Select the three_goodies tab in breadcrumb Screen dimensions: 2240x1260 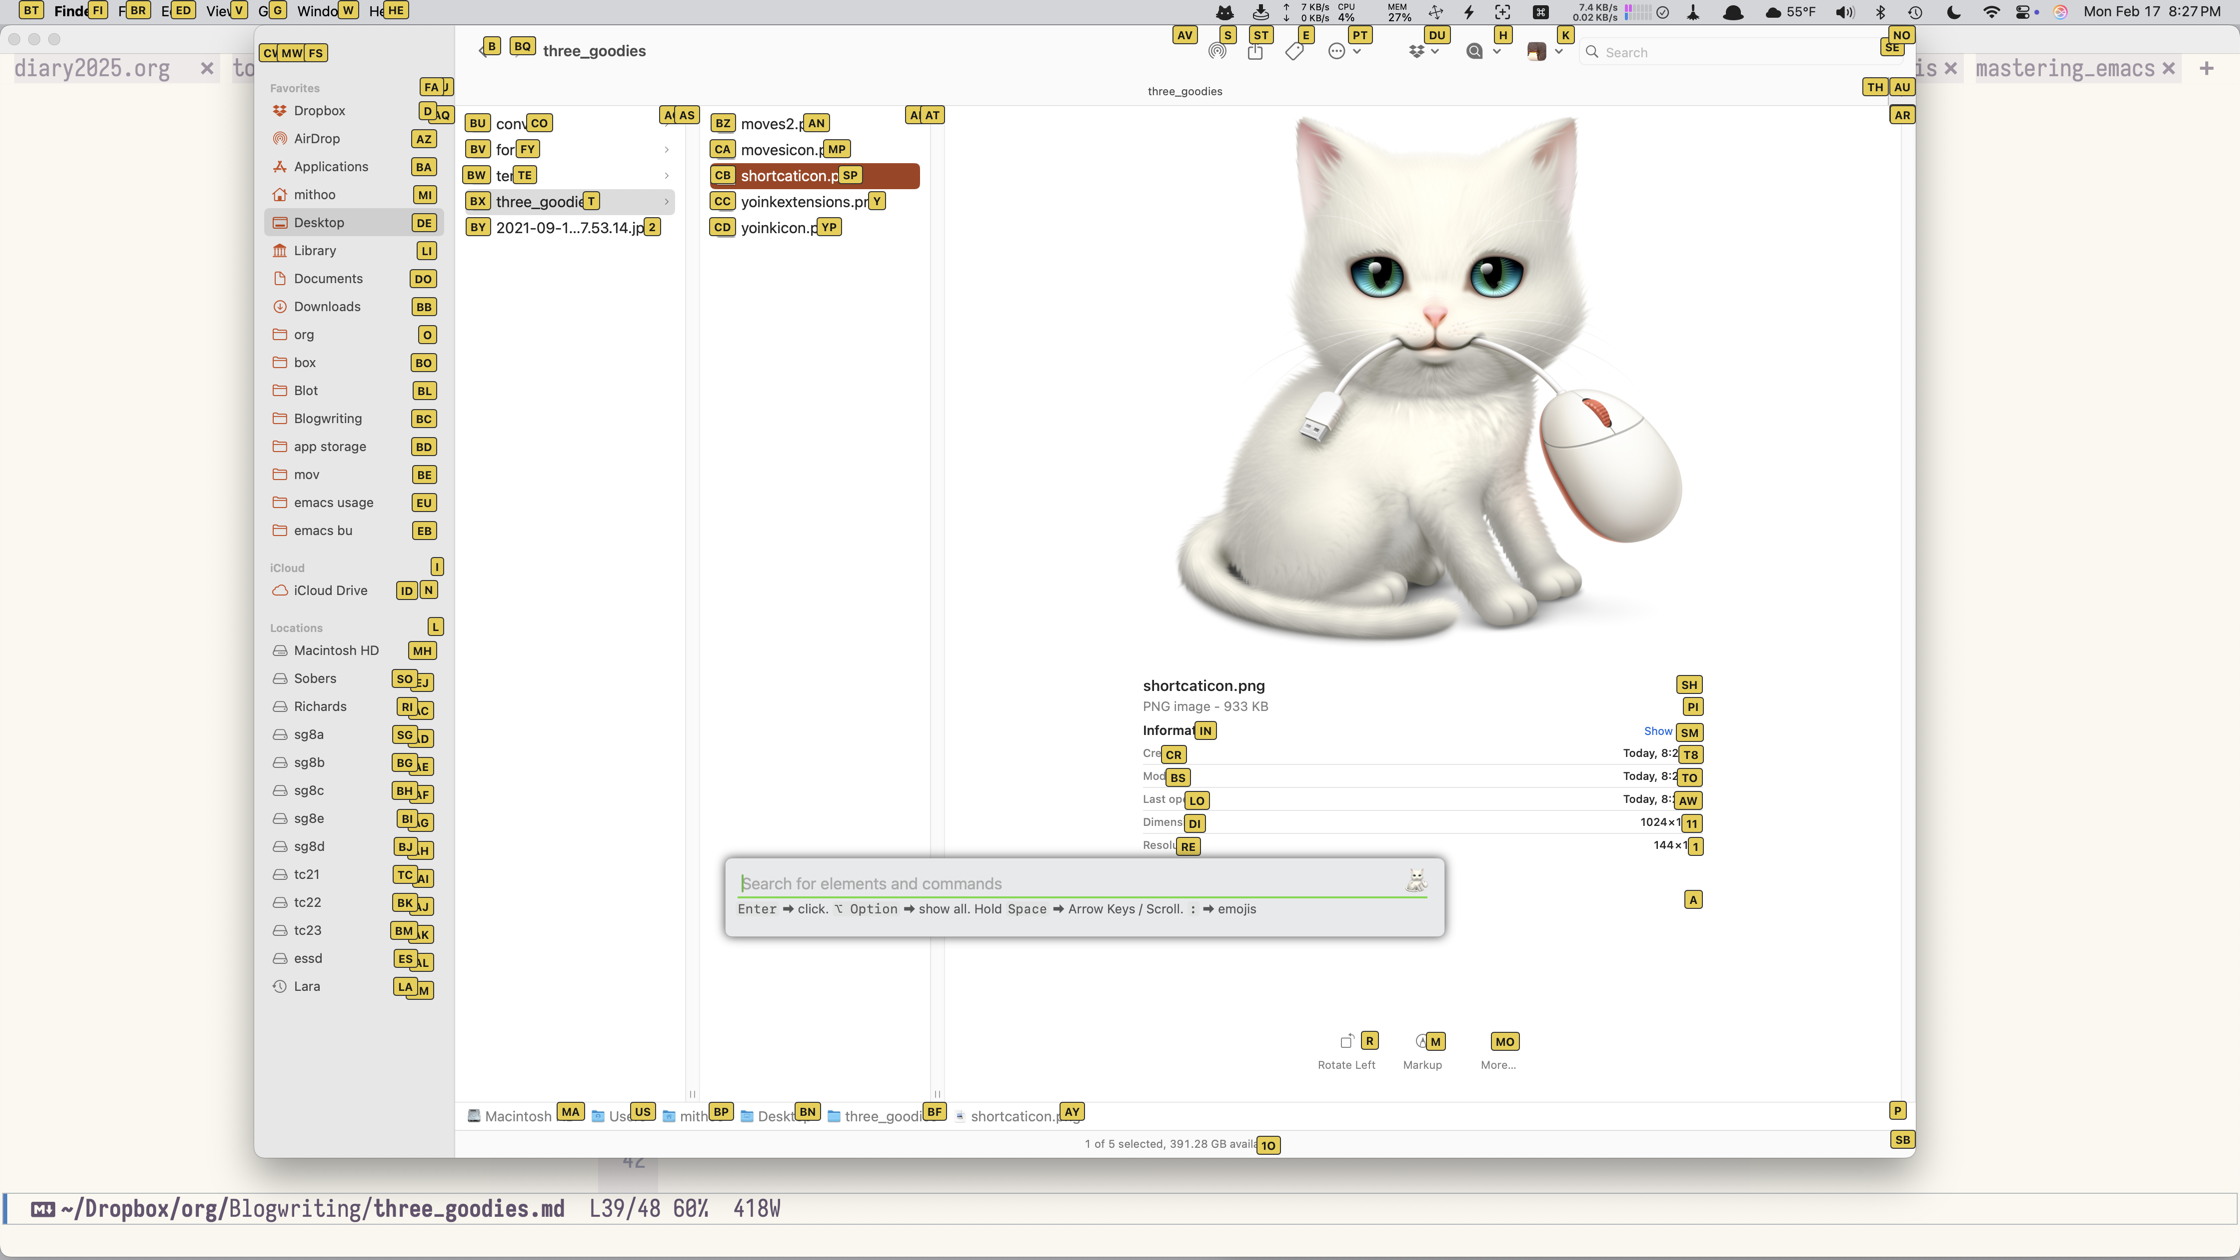click(x=882, y=1115)
